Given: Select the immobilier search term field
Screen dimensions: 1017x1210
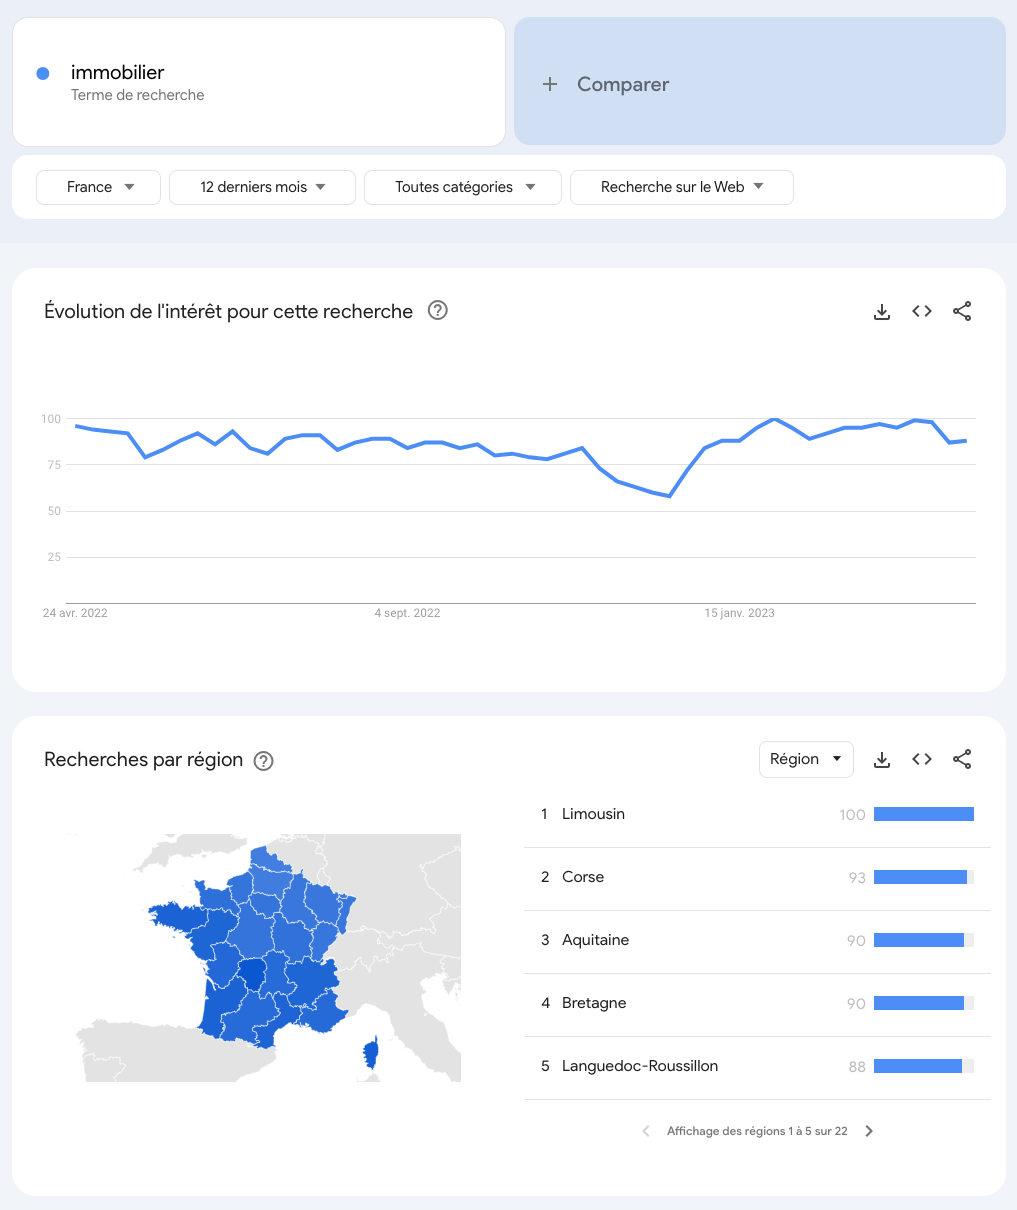Looking at the screenshot, I should coord(259,81).
